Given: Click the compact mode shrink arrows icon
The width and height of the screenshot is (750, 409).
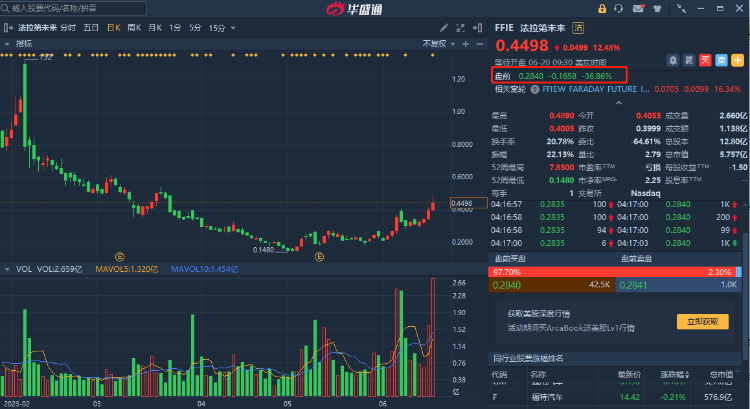Looking at the screenshot, I should pyautogui.click(x=682, y=9).
